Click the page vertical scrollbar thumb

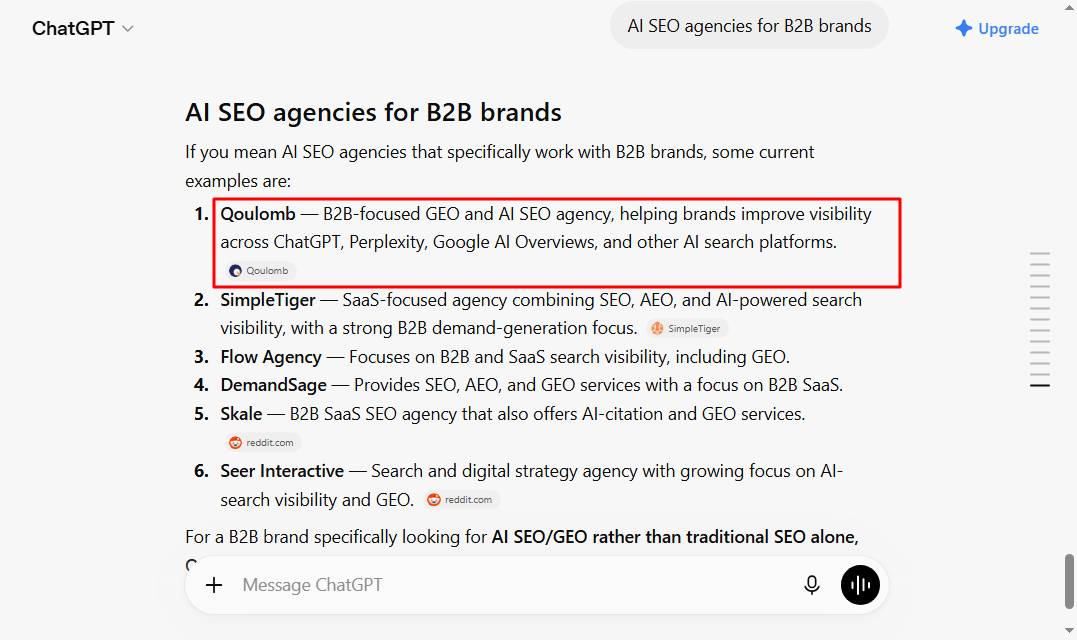pyautogui.click(x=1069, y=581)
